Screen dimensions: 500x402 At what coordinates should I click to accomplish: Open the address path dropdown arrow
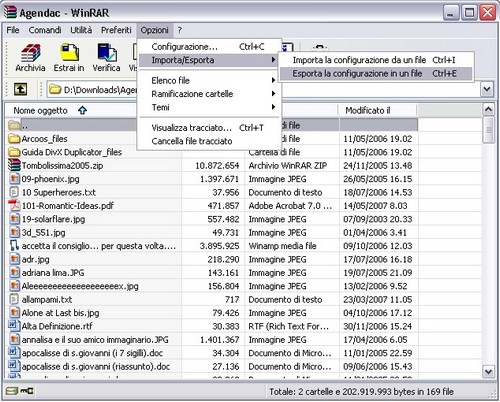487,89
